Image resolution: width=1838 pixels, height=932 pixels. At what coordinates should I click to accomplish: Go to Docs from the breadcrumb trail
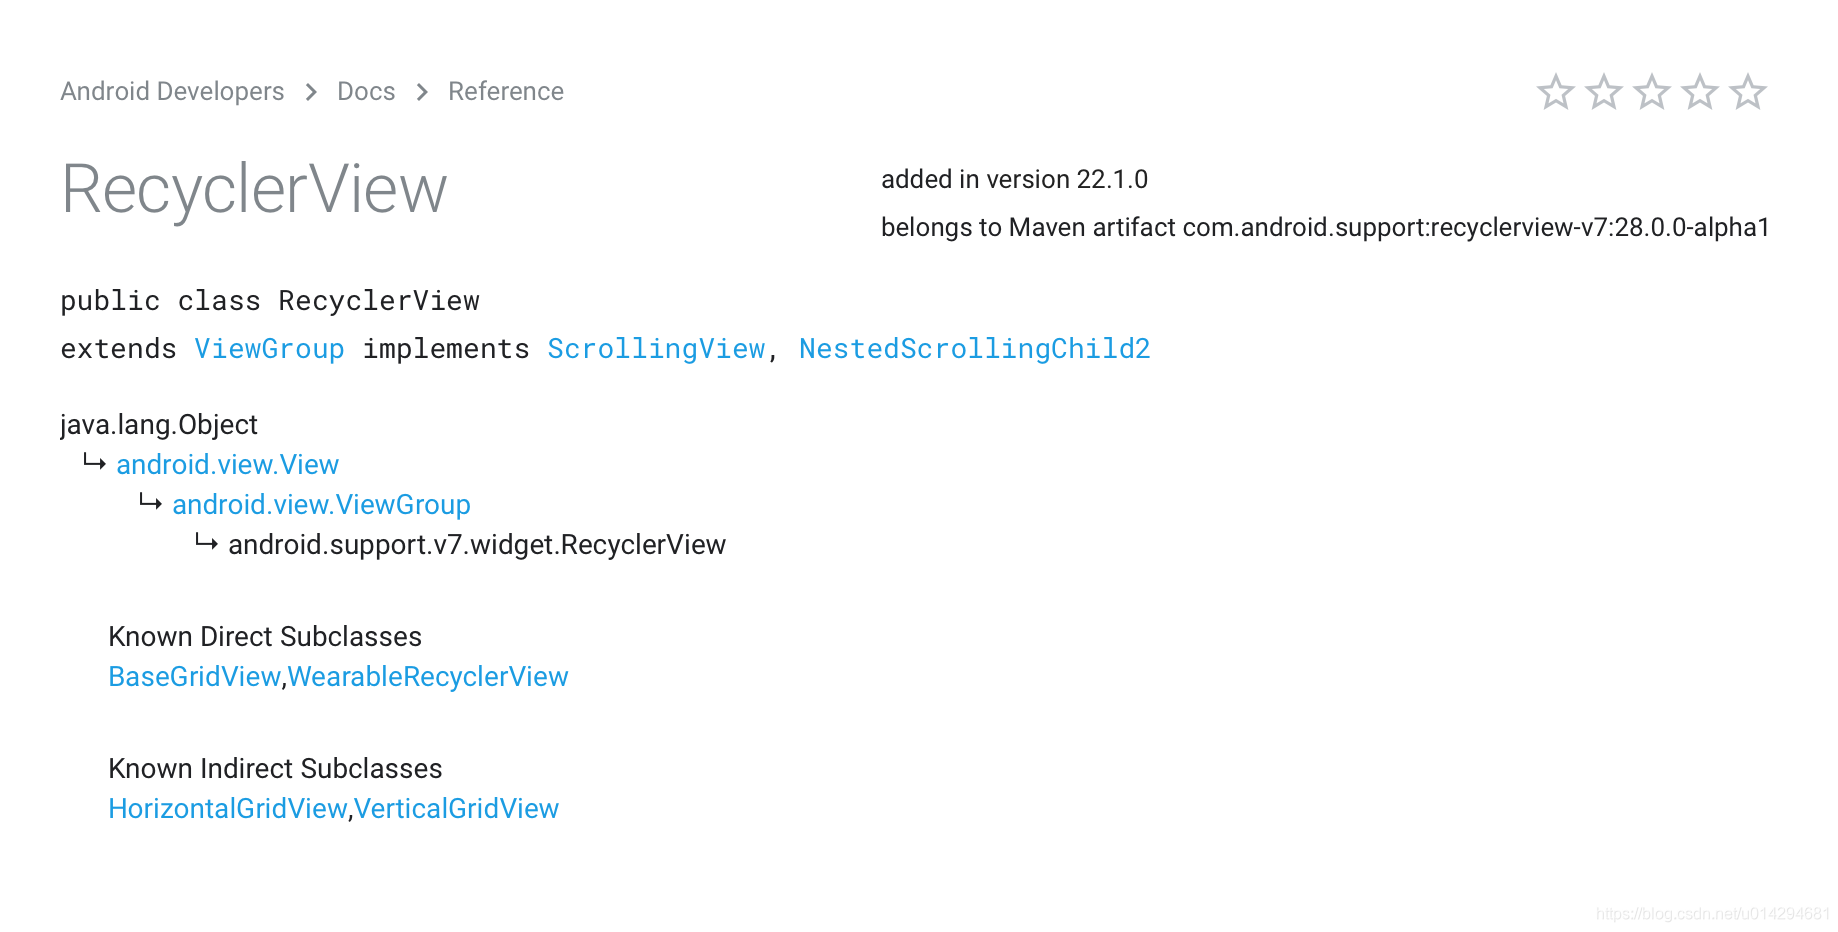tap(365, 91)
